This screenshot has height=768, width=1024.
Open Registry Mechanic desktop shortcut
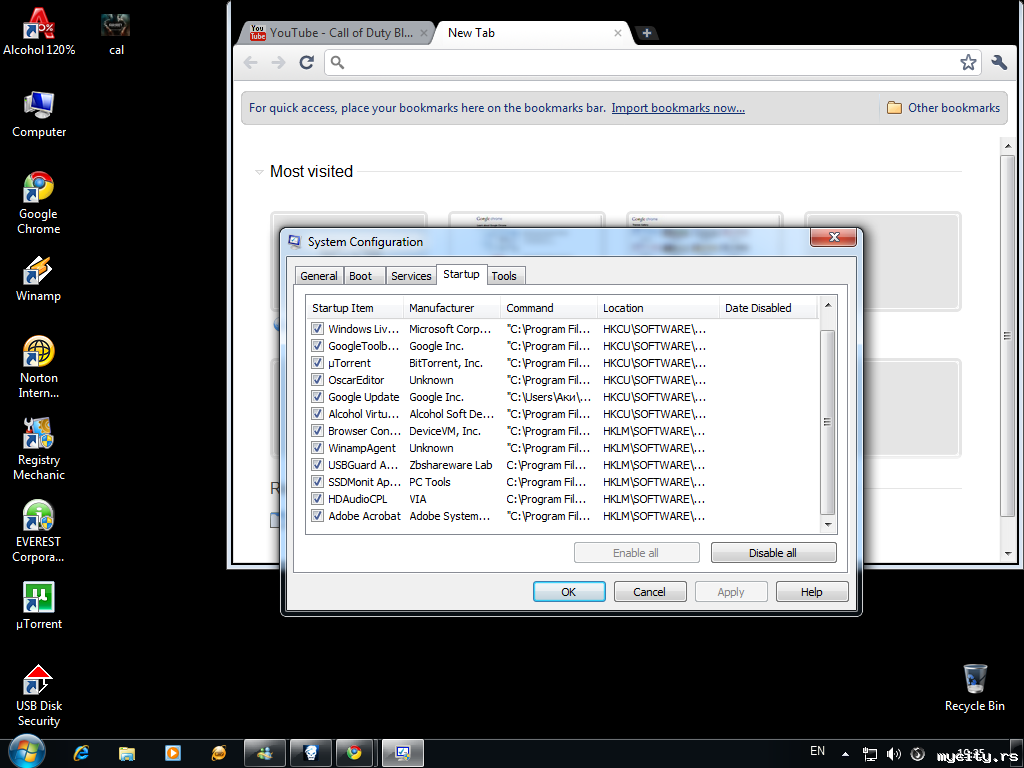pyautogui.click(x=39, y=449)
